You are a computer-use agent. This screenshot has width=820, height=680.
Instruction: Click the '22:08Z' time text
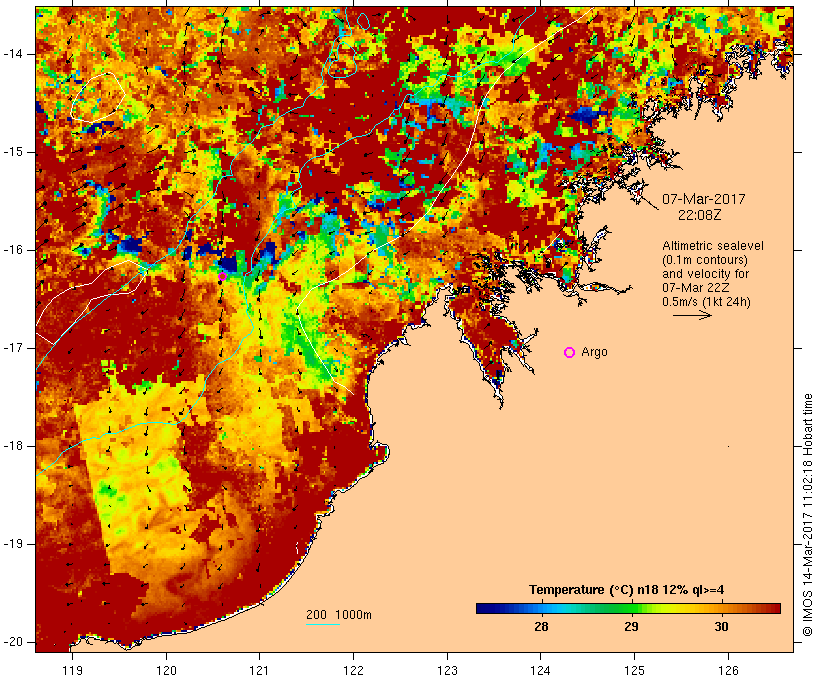click(x=700, y=215)
